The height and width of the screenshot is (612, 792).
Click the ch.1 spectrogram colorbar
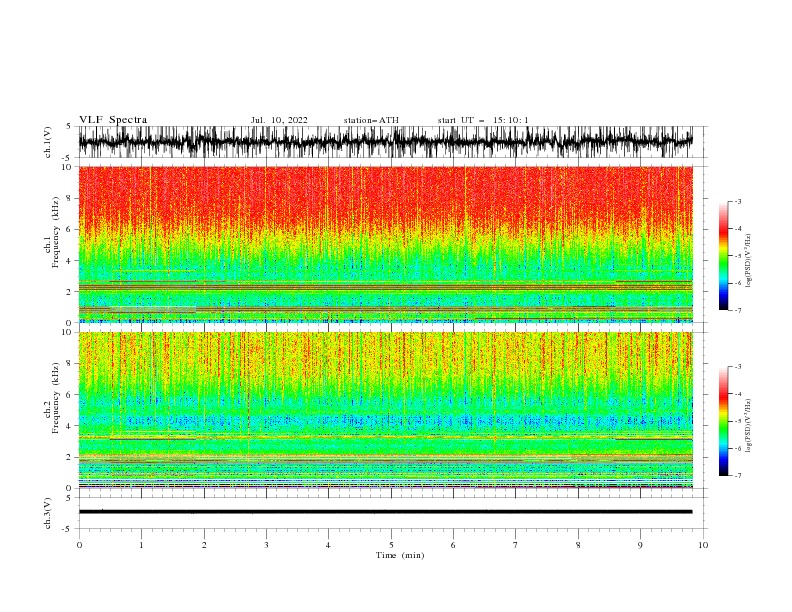pos(723,256)
